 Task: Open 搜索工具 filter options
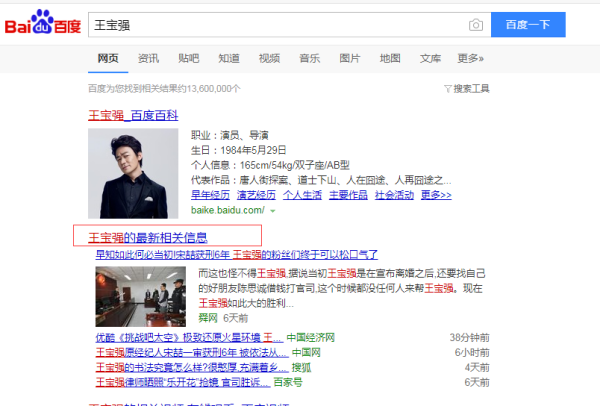click(x=467, y=89)
